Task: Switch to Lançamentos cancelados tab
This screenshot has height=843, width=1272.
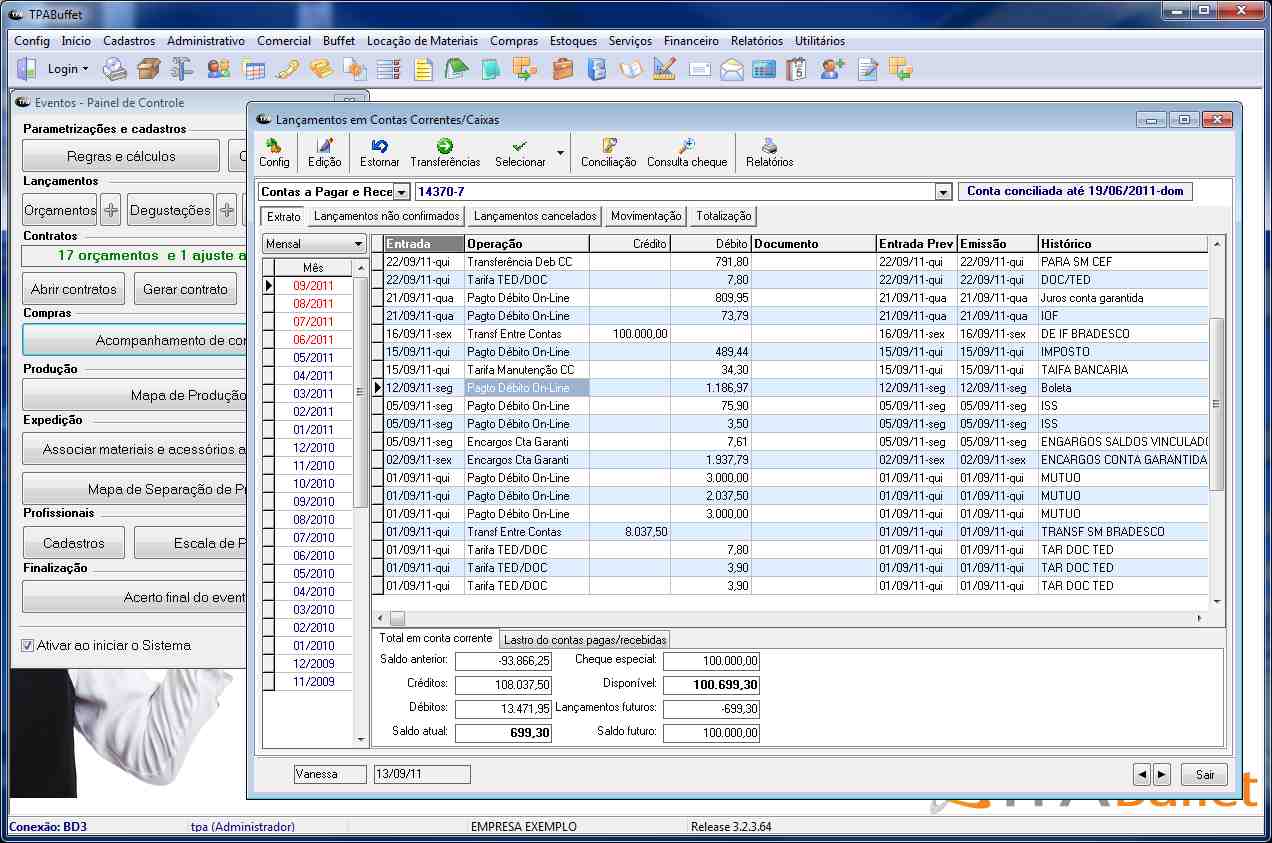Action: point(535,216)
